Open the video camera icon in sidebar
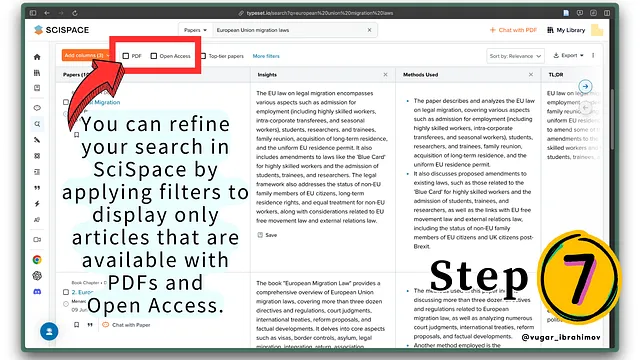 [x=37, y=240]
